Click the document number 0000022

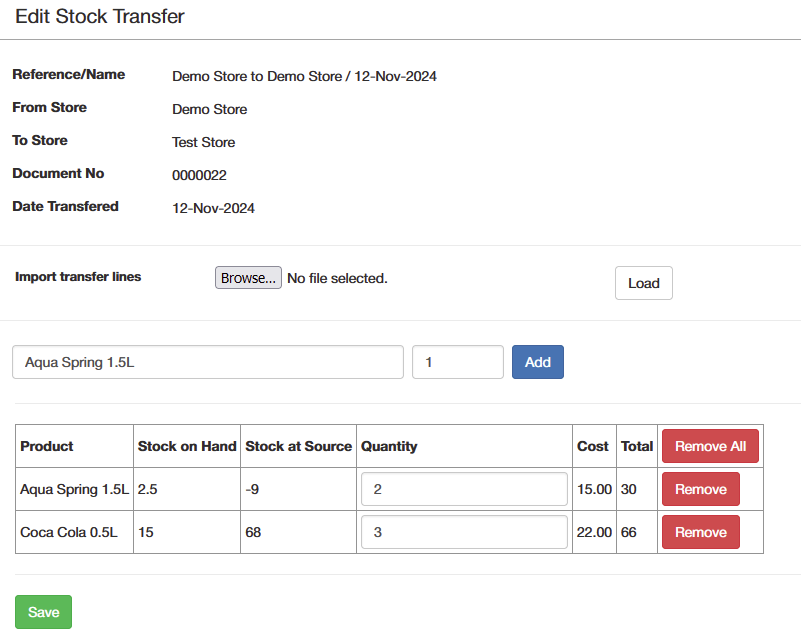tap(199, 175)
